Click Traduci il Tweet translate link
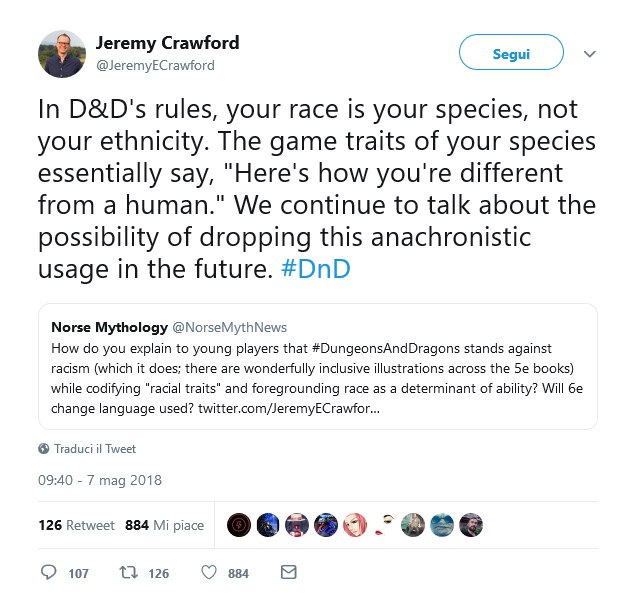Viewport: 636px width, 610px height. pyautogui.click(x=95, y=449)
